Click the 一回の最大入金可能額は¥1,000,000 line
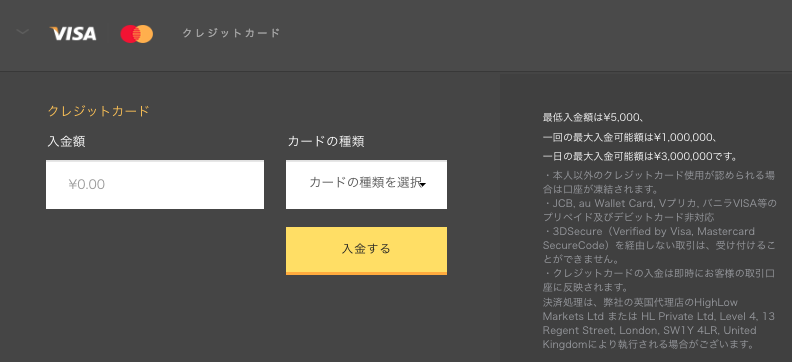792x362 pixels. 630,137
